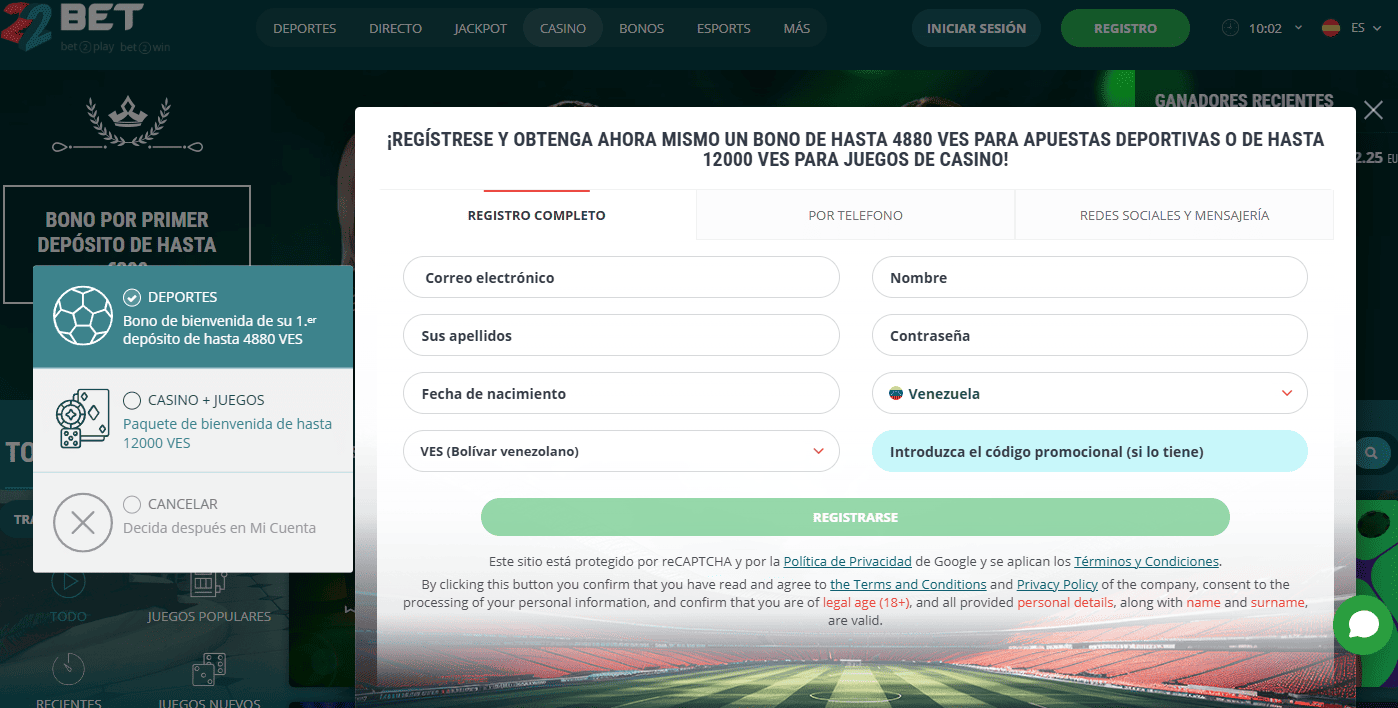
Task: Click the REGISTRARSE submit button
Action: click(855, 517)
